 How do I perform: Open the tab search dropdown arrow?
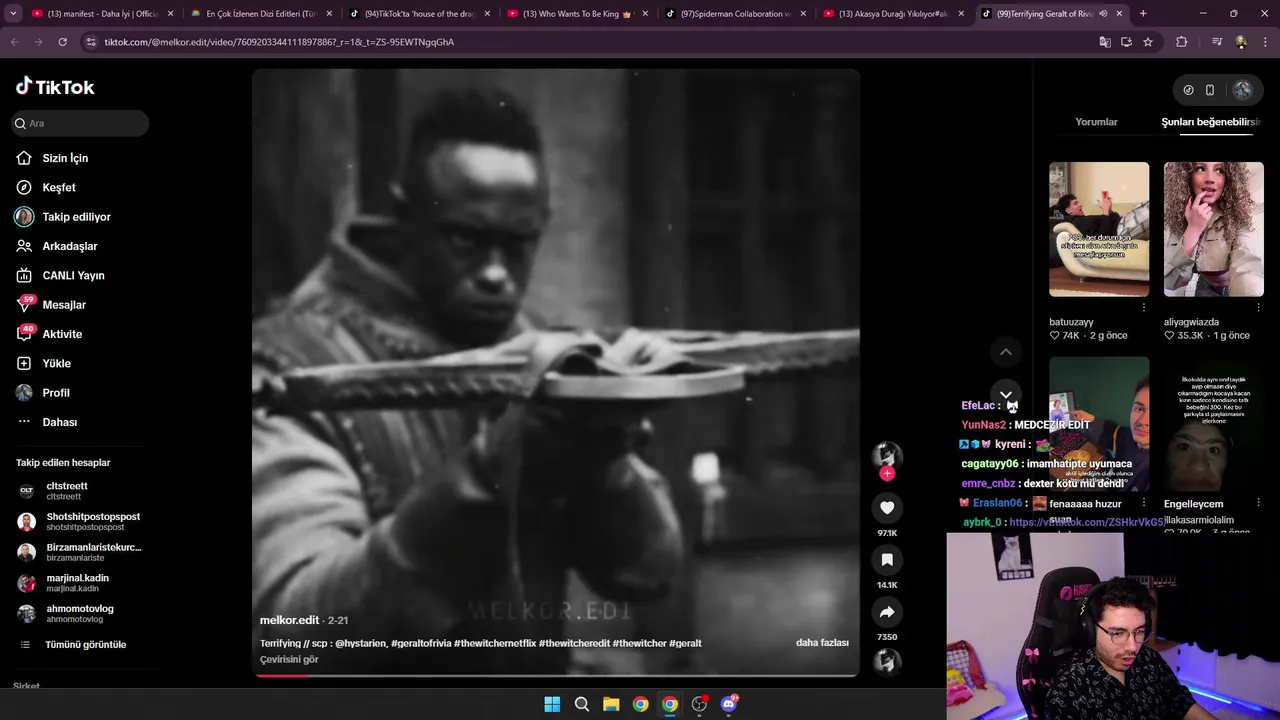pyautogui.click(x=13, y=14)
